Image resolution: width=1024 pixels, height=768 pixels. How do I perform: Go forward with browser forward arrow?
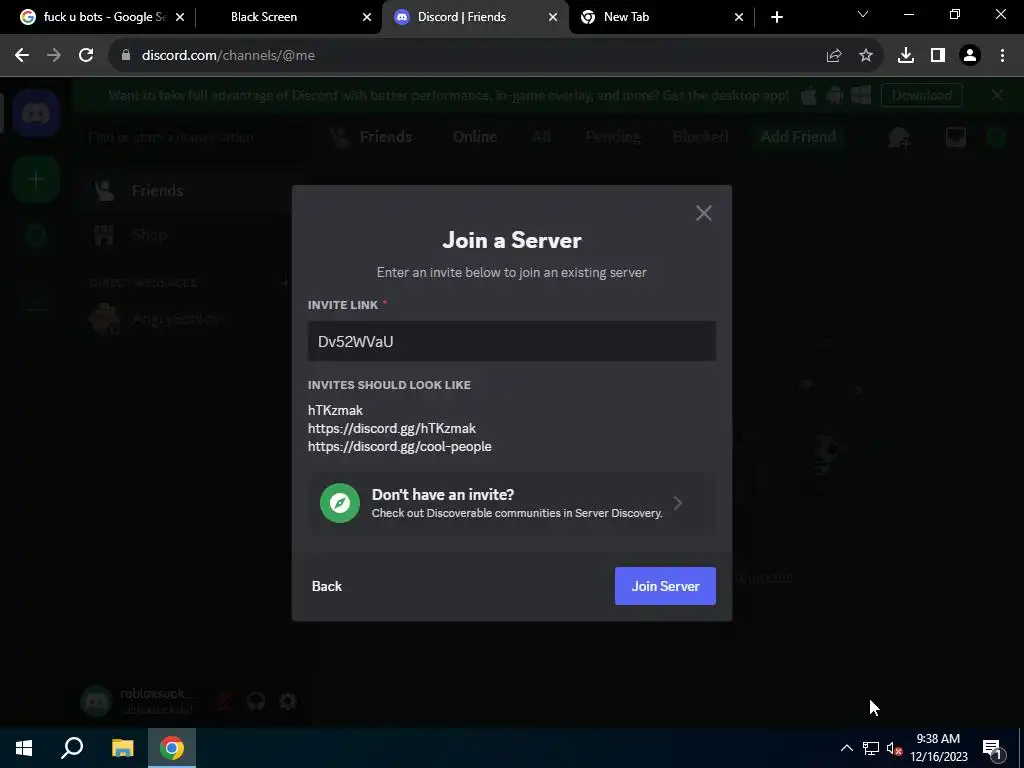(x=54, y=56)
